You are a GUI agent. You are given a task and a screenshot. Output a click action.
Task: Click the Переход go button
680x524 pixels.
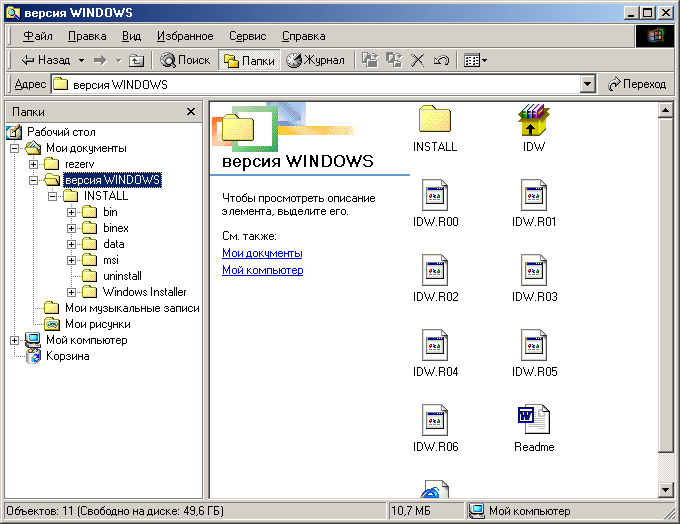pos(637,84)
